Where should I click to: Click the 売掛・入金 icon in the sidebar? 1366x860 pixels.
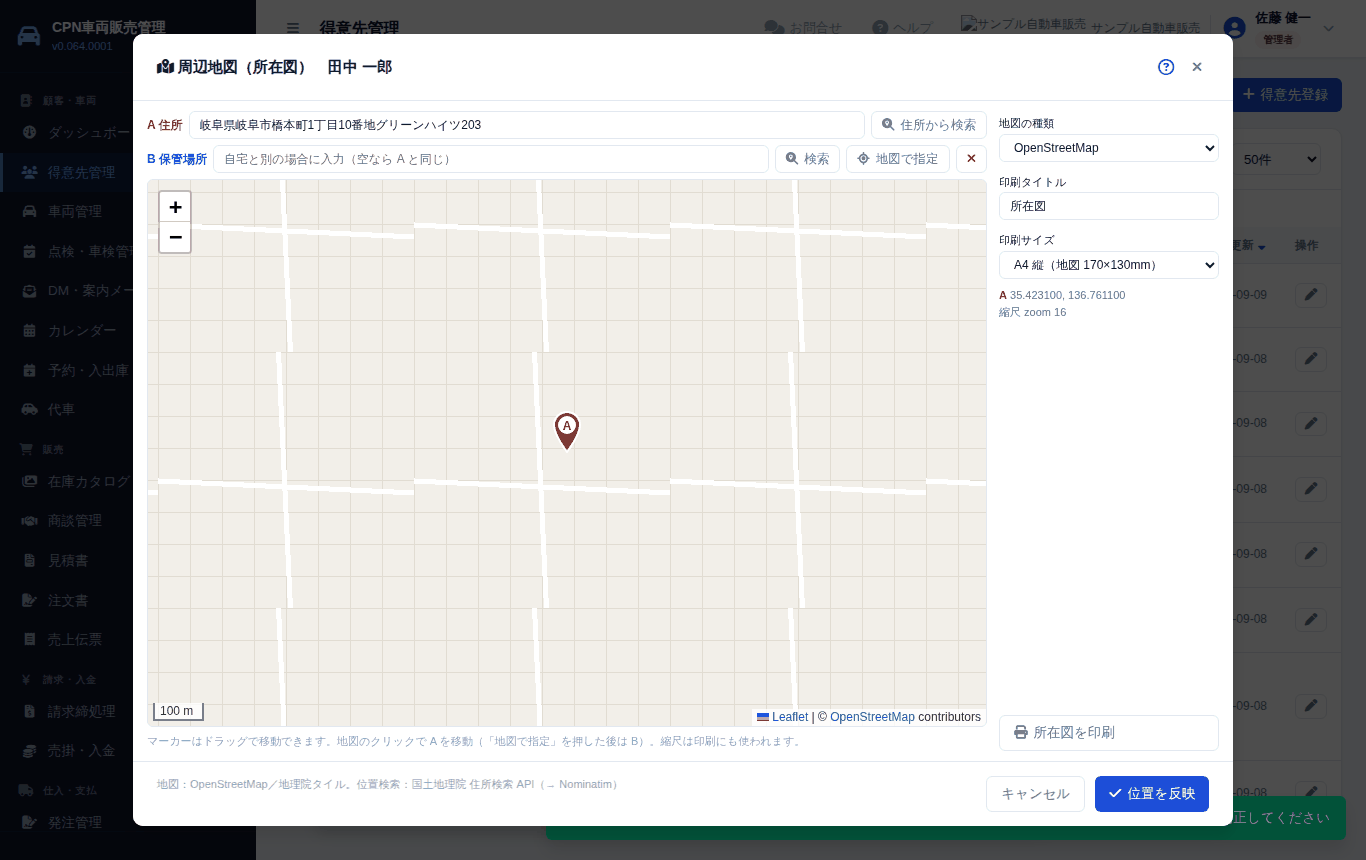click(x=29, y=751)
